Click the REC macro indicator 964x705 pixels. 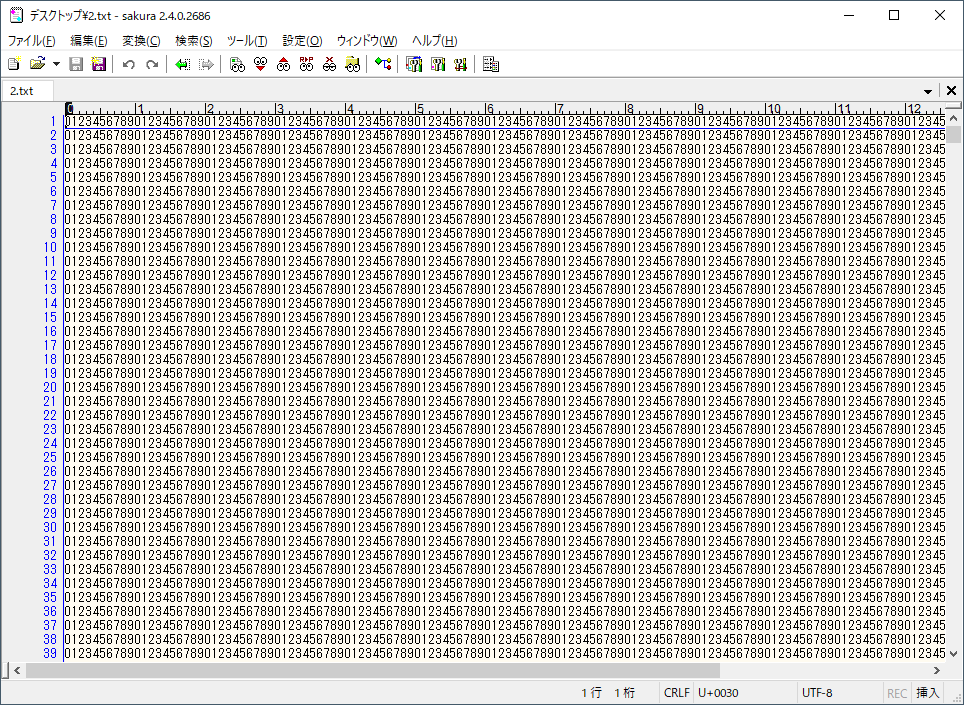(x=897, y=693)
